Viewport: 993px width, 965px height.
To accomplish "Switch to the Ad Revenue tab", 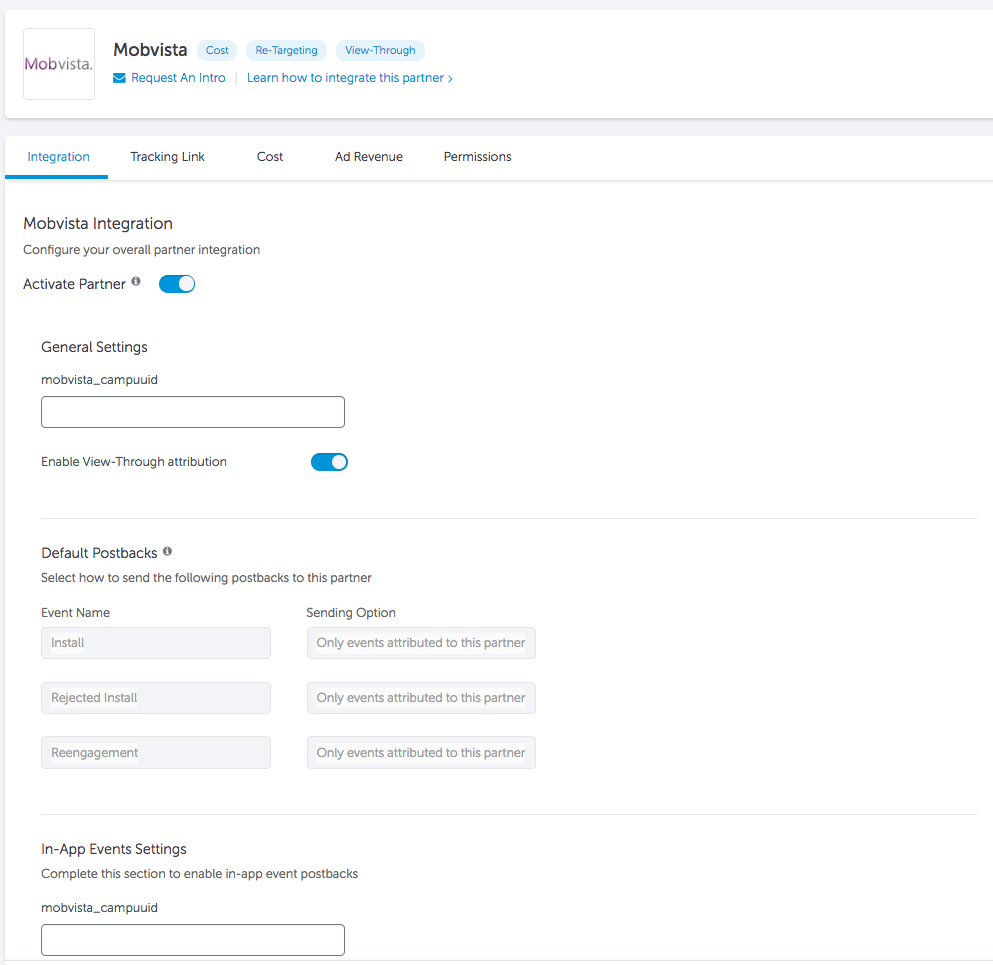I will 369,156.
